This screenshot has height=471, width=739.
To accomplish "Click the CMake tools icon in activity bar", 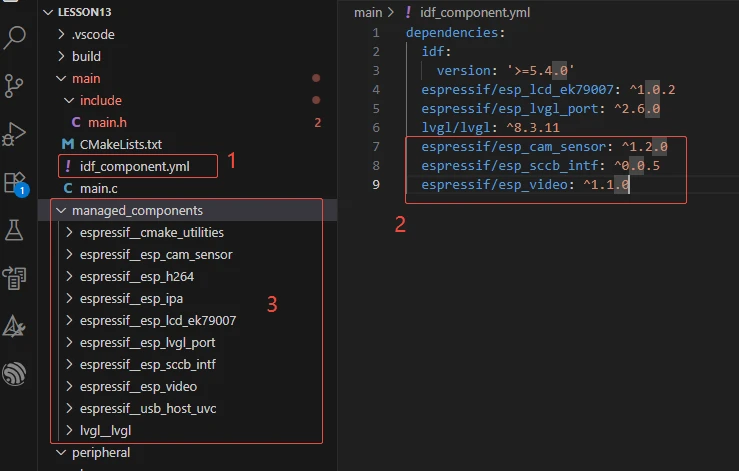I will point(16,326).
